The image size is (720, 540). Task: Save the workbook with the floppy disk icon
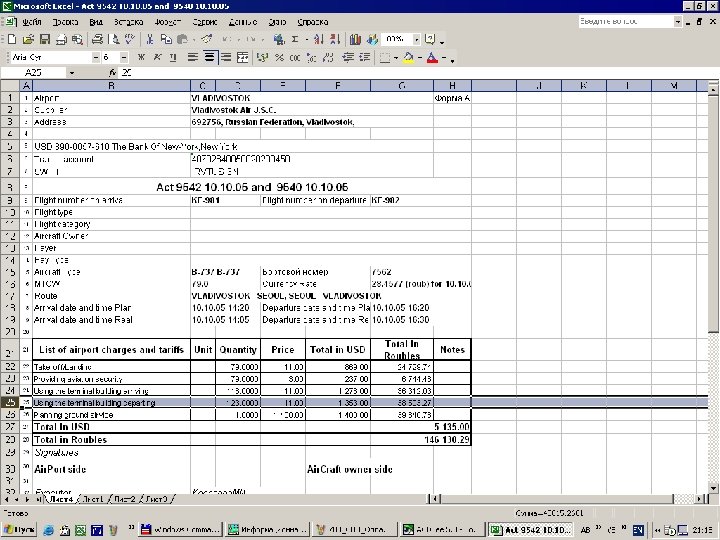pyautogui.click(x=45, y=39)
